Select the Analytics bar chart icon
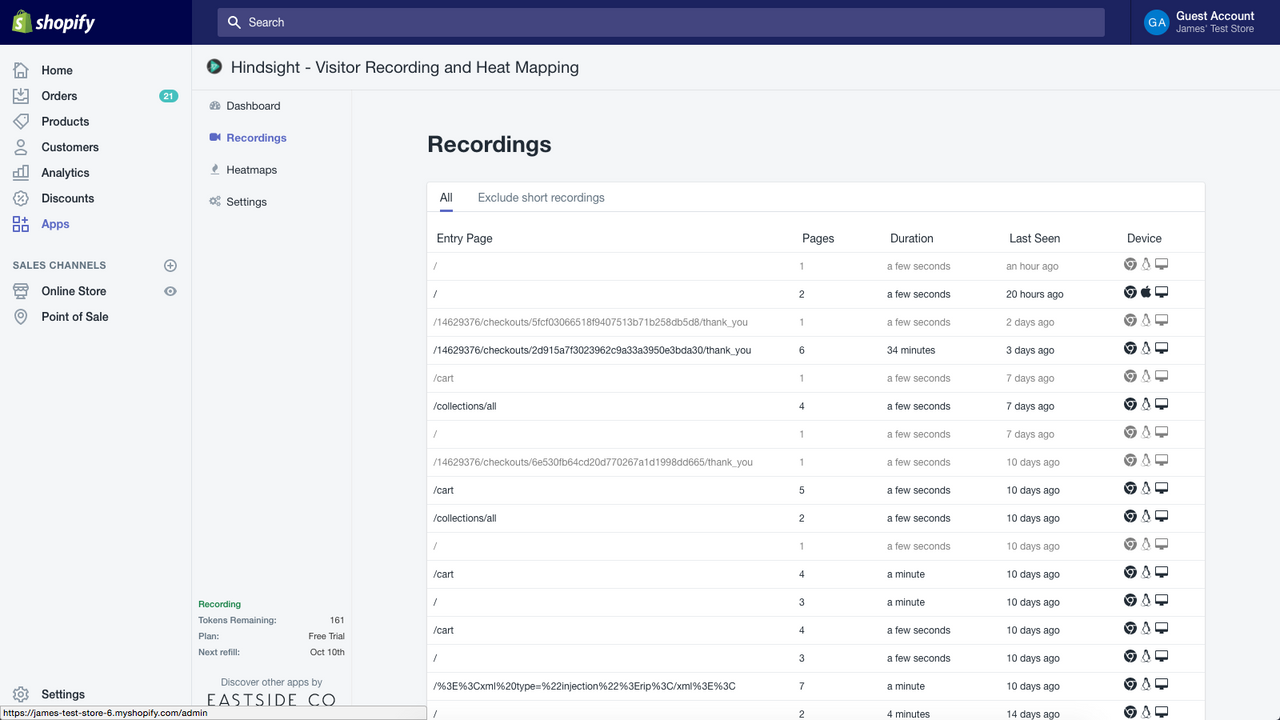Image resolution: width=1280 pixels, height=720 pixels. point(20,172)
